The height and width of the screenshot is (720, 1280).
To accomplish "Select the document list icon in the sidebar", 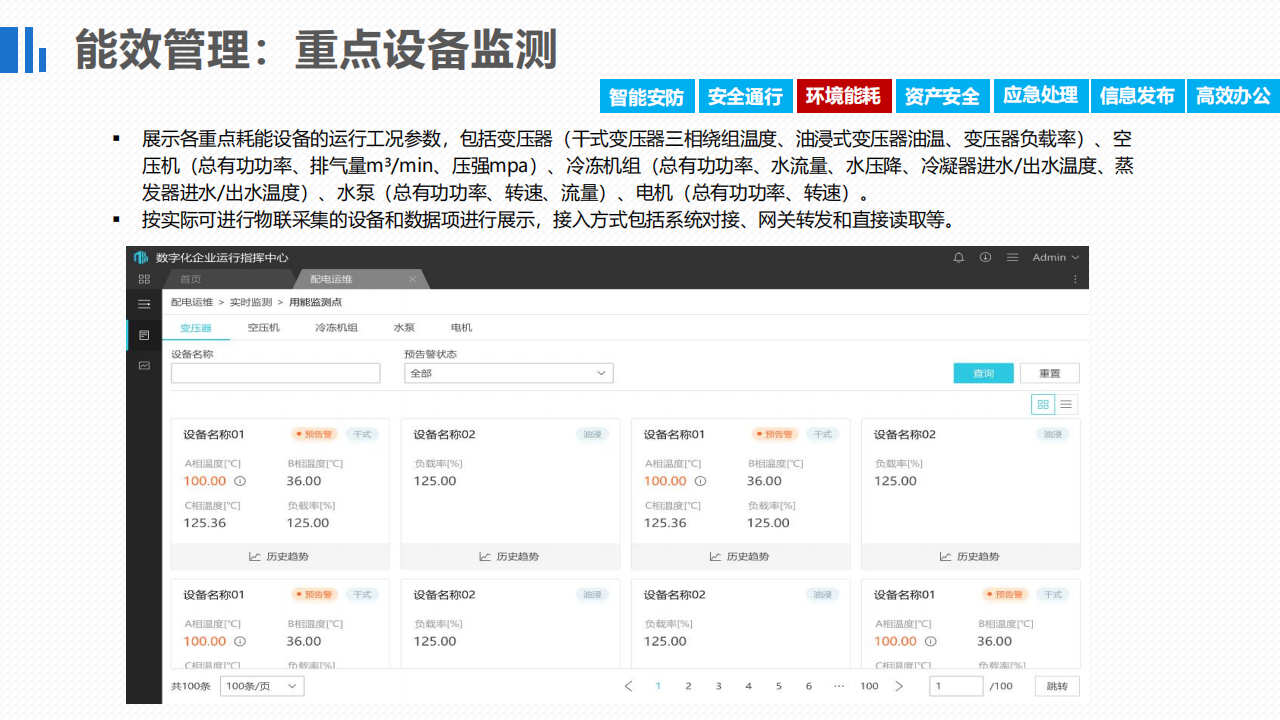I will (x=144, y=335).
